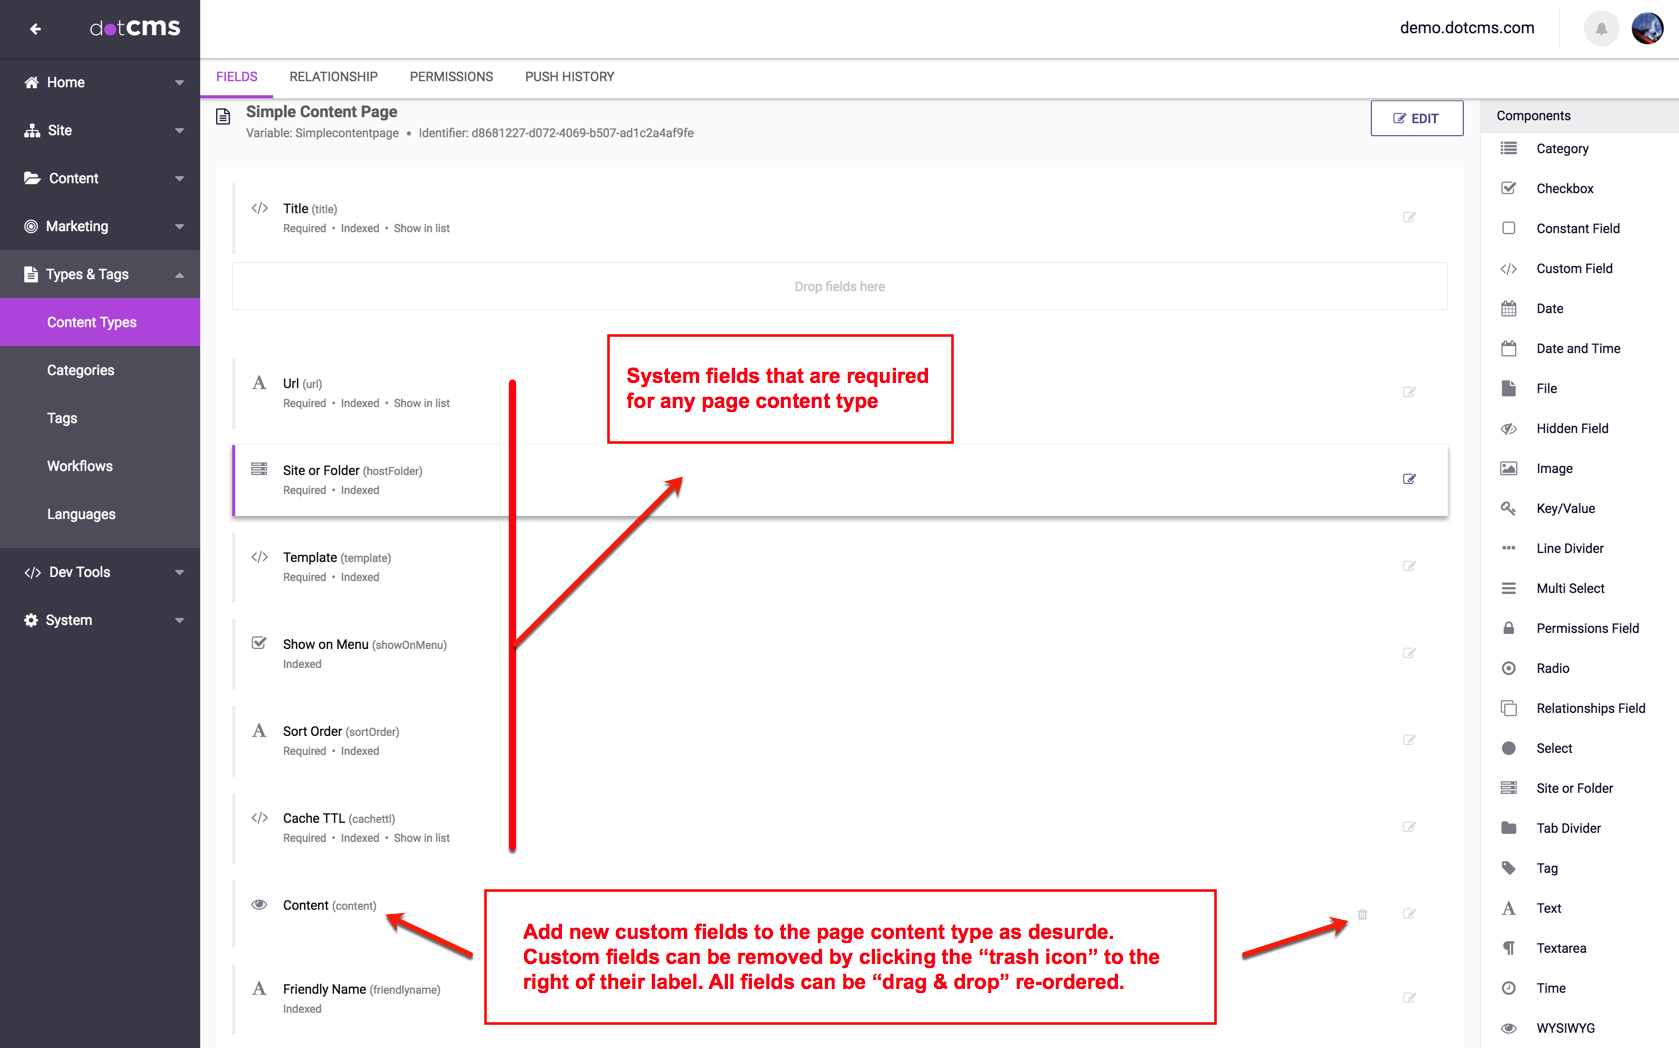Open the Push History tab
The image size is (1679, 1048).
point(569,77)
